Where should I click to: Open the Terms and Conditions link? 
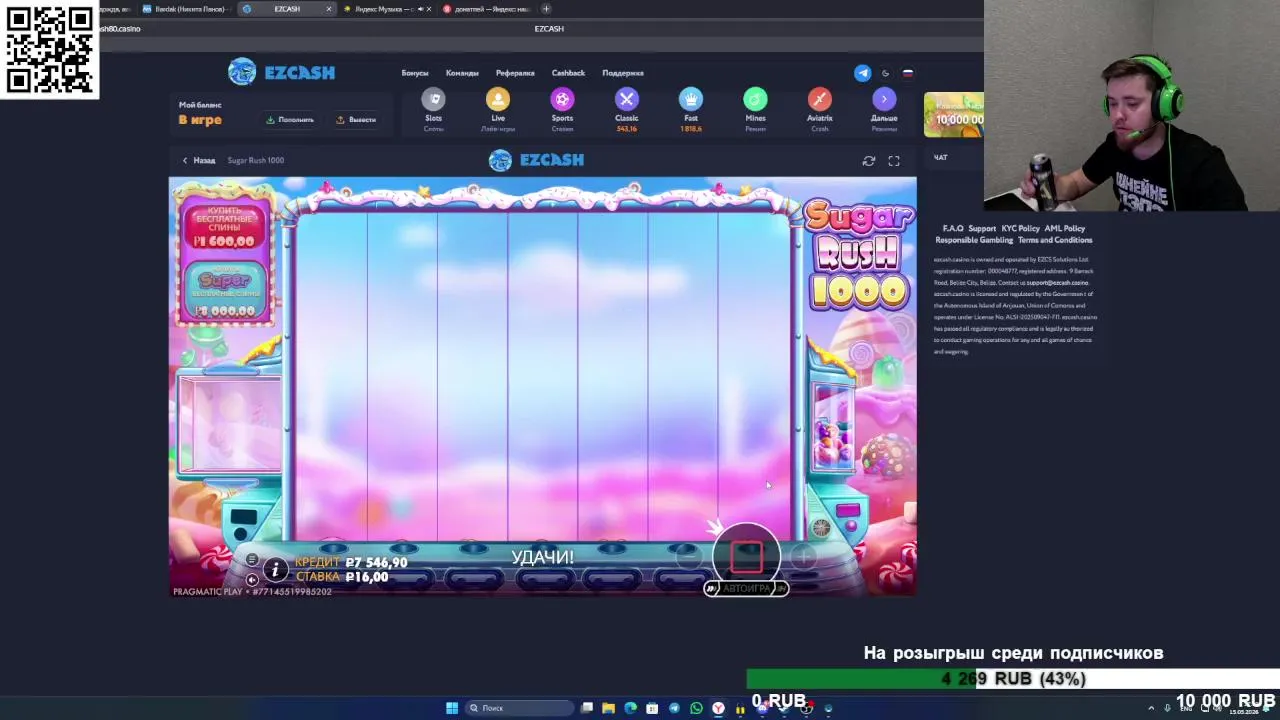point(1055,240)
